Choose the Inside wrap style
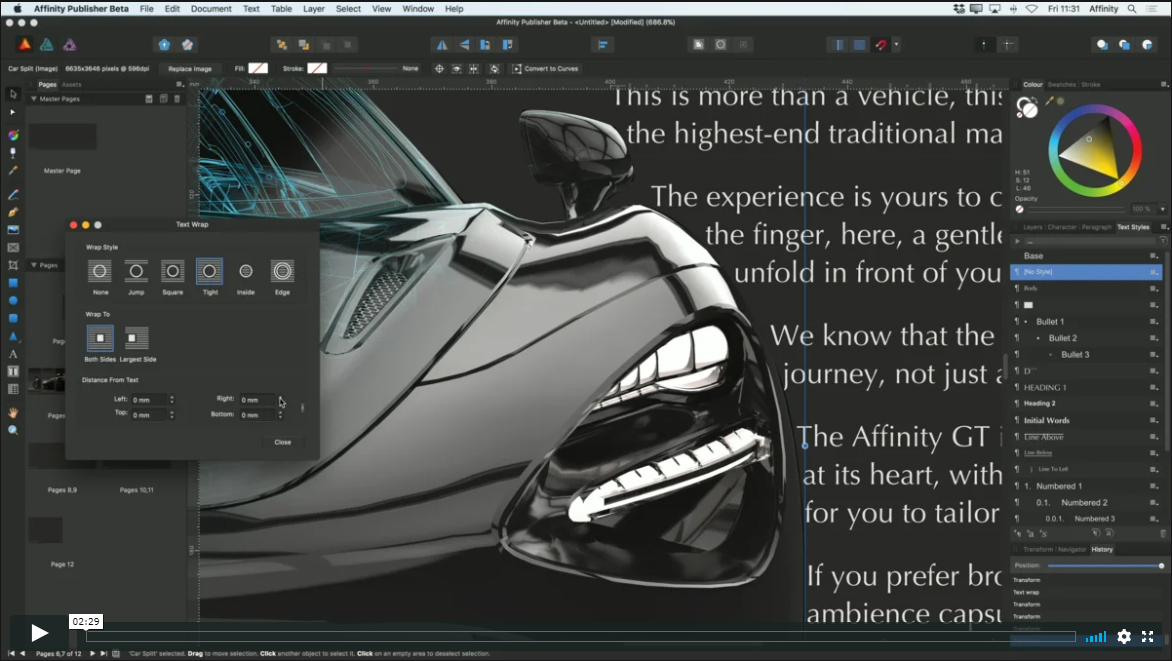Image resolution: width=1172 pixels, height=661 pixels. tap(246, 271)
